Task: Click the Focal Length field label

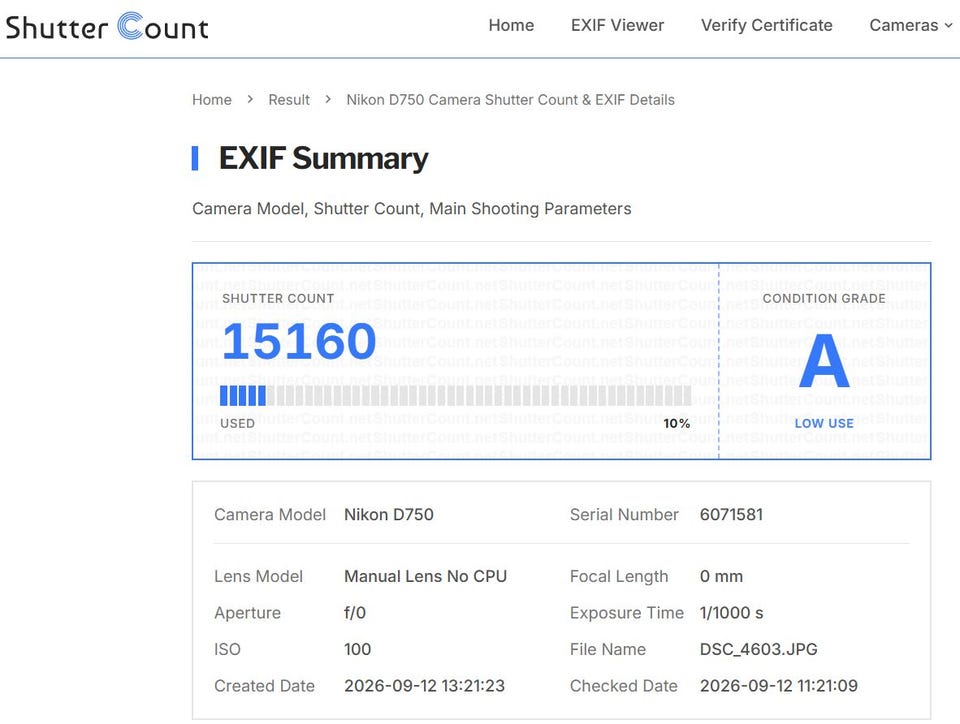Action: [x=619, y=577]
